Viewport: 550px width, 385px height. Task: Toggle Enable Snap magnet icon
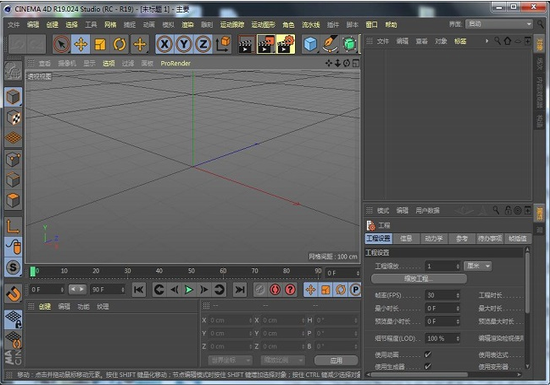pos(13,293)
